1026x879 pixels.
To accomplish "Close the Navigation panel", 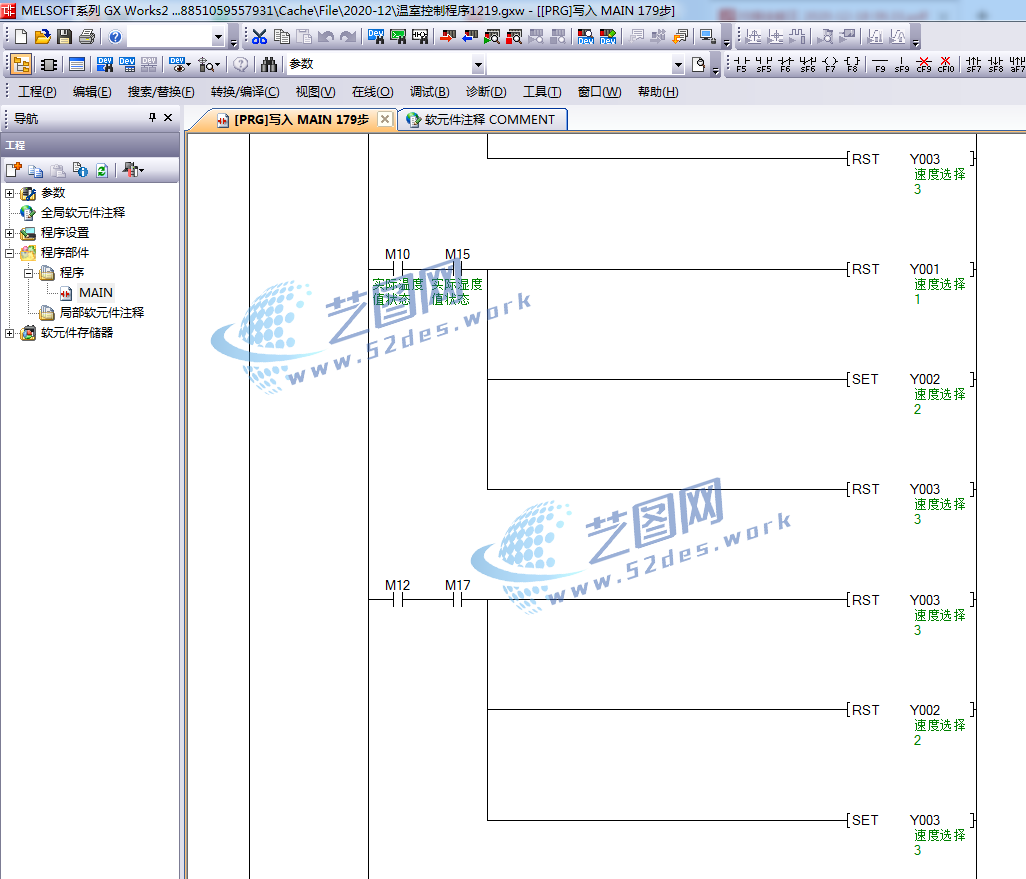I will pos(168,117).
